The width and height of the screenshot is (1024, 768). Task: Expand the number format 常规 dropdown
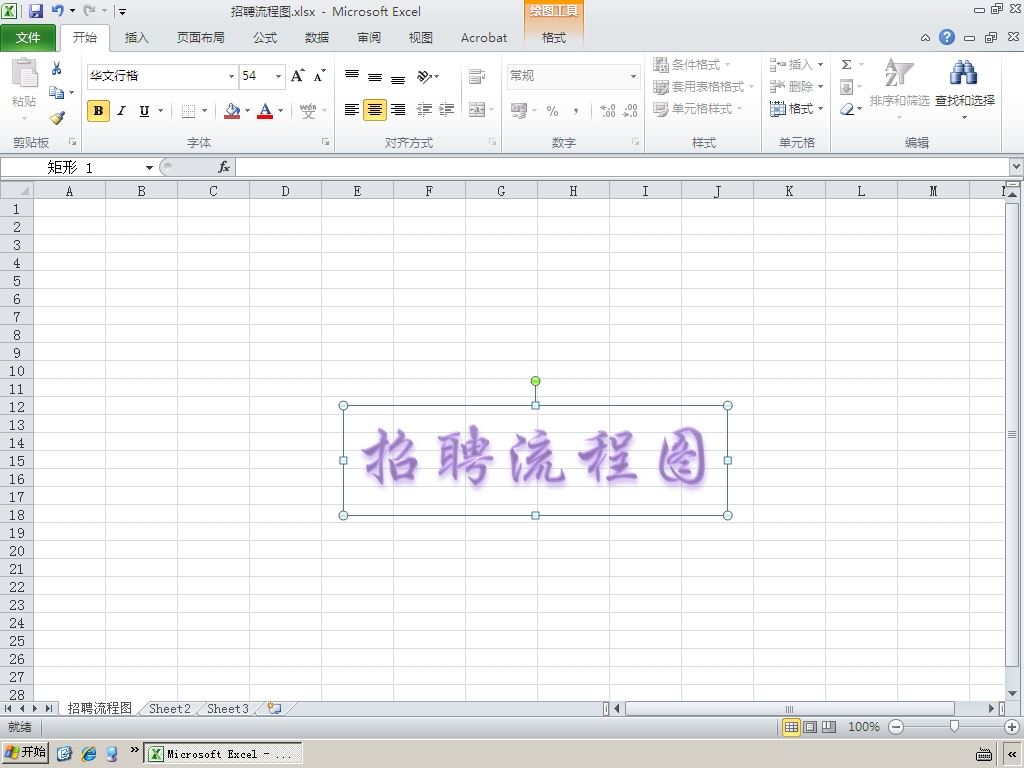[x=633, y=76]
